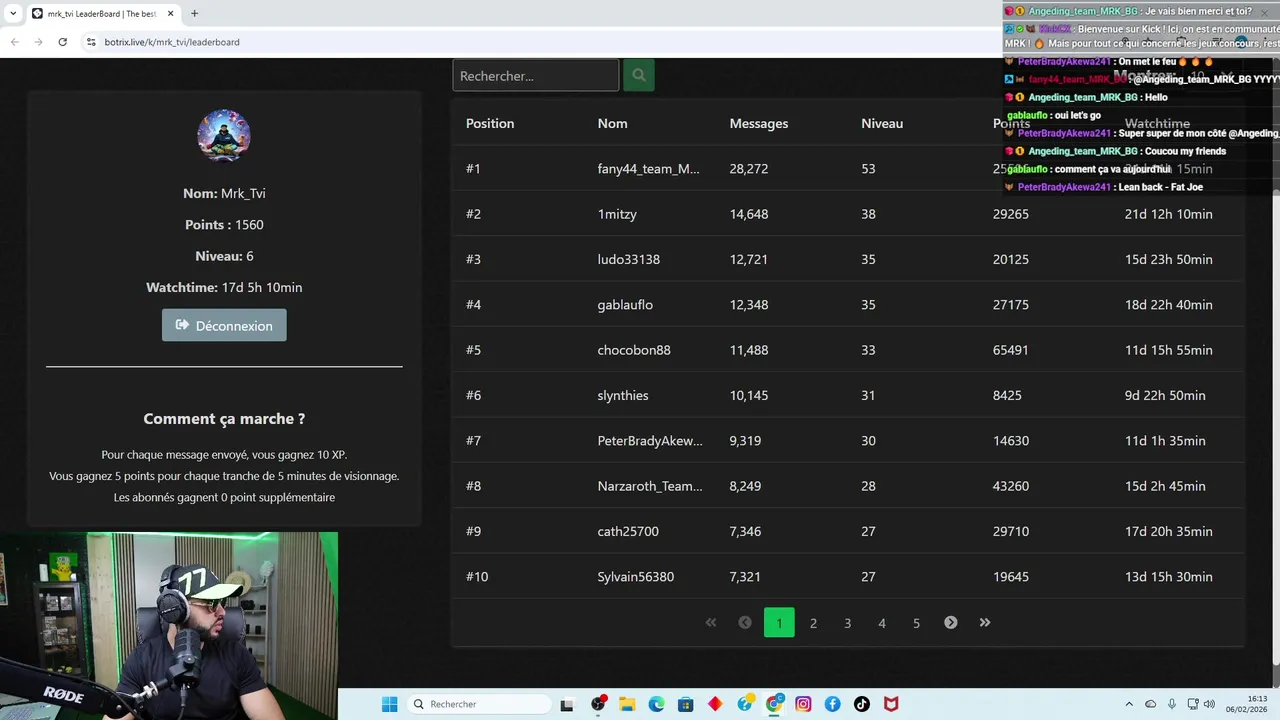Go back in browser history
Viewport: 1280px width, 720px height.
point(14,42)
